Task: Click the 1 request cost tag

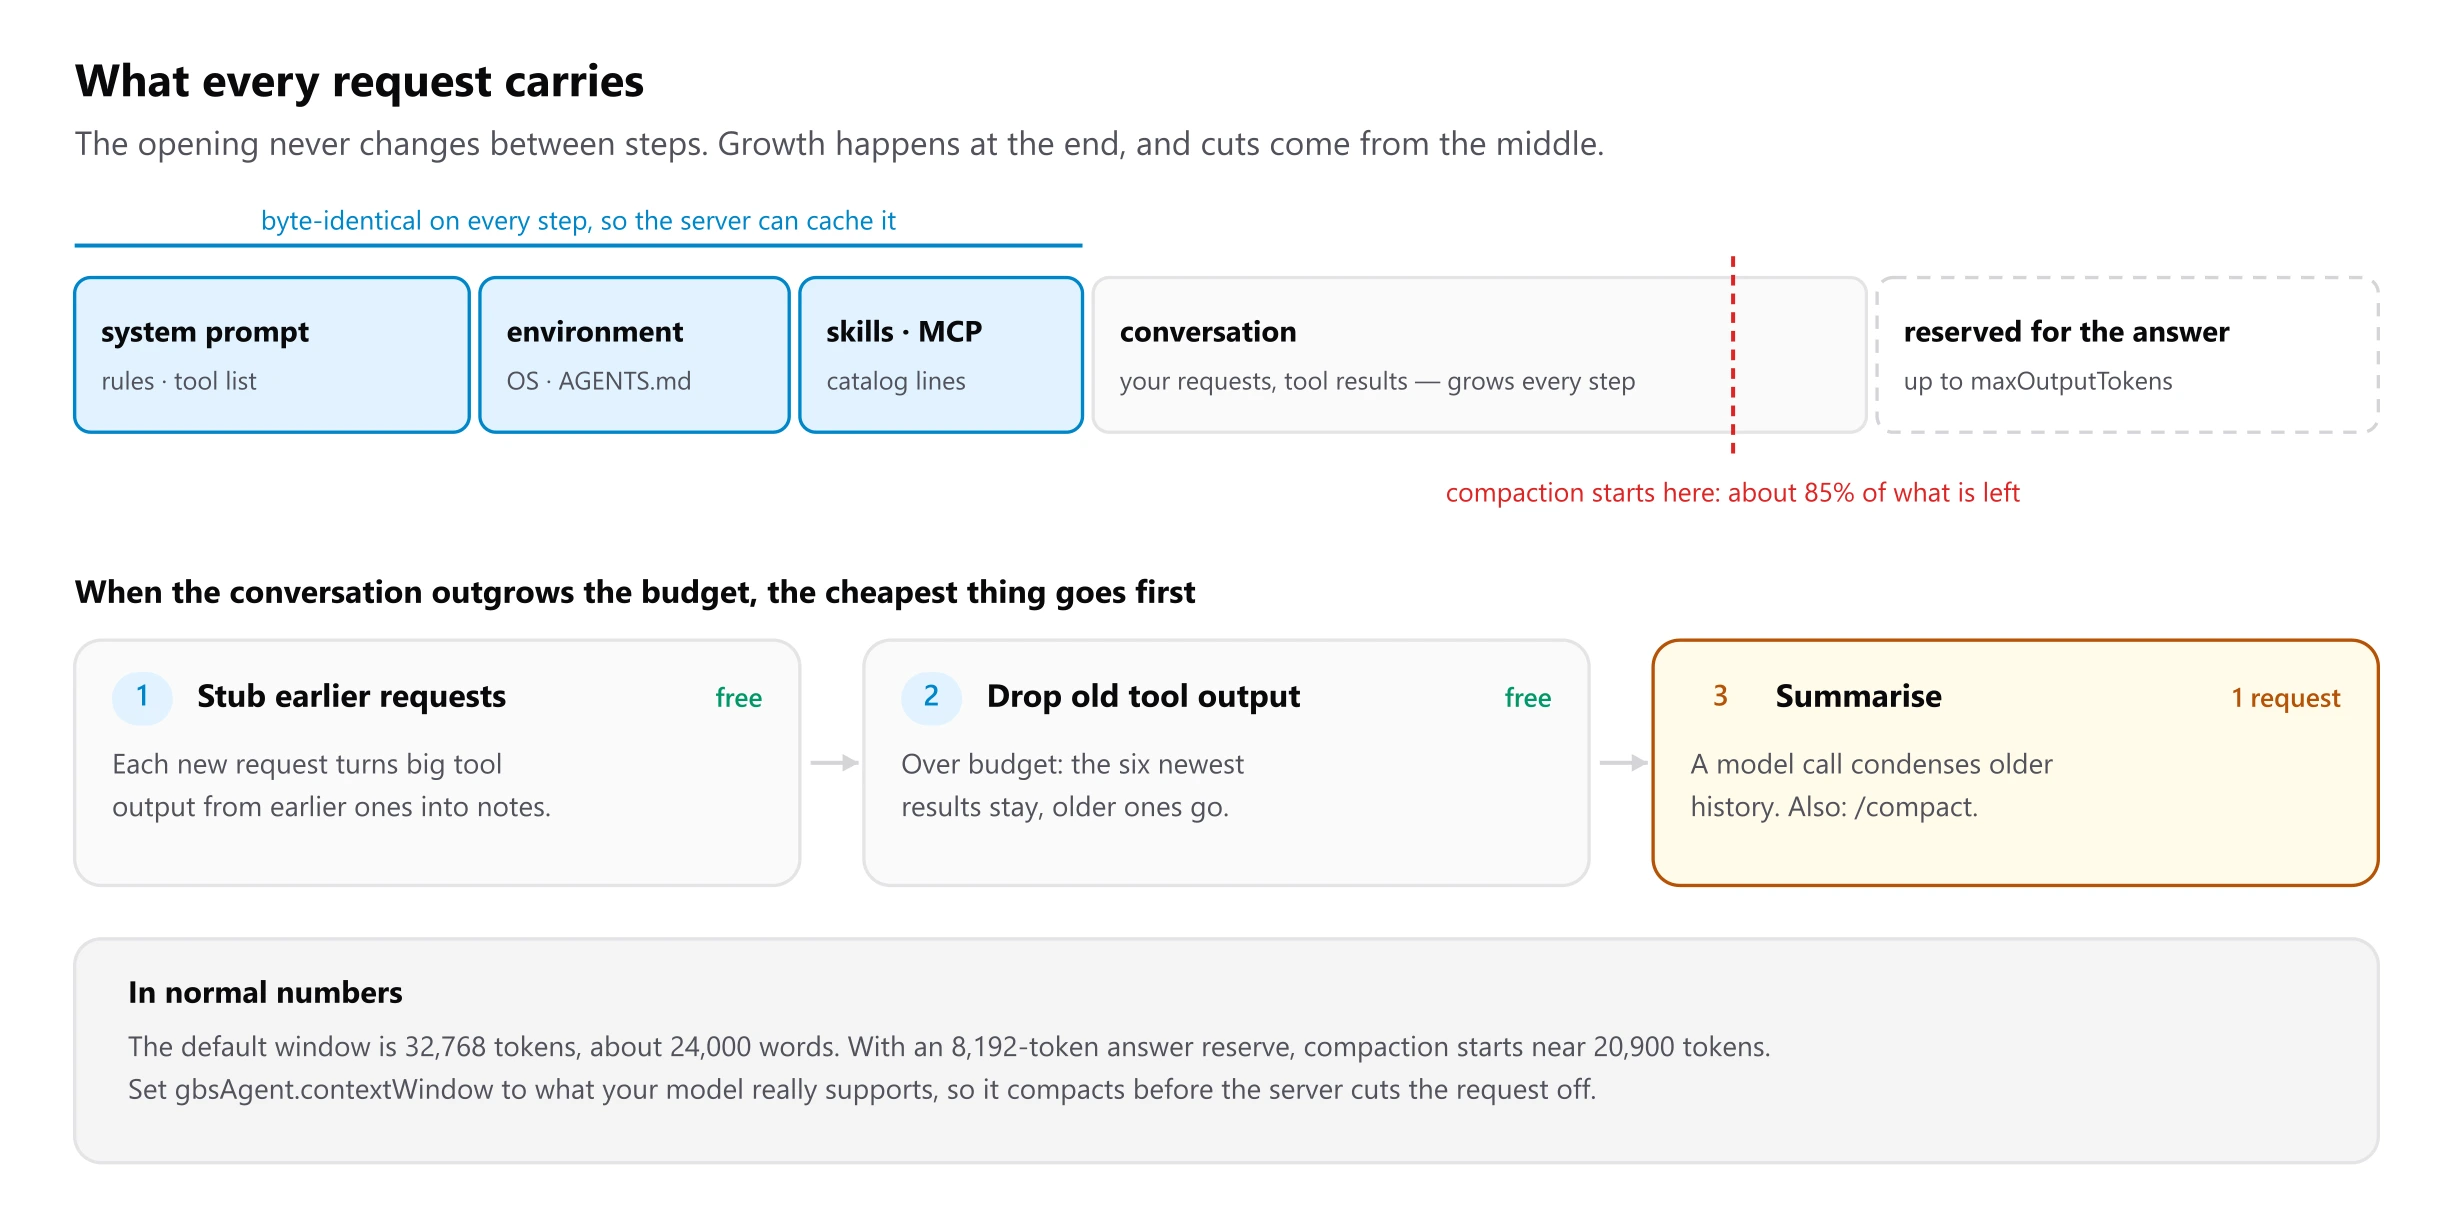Action: point(2286,698)
